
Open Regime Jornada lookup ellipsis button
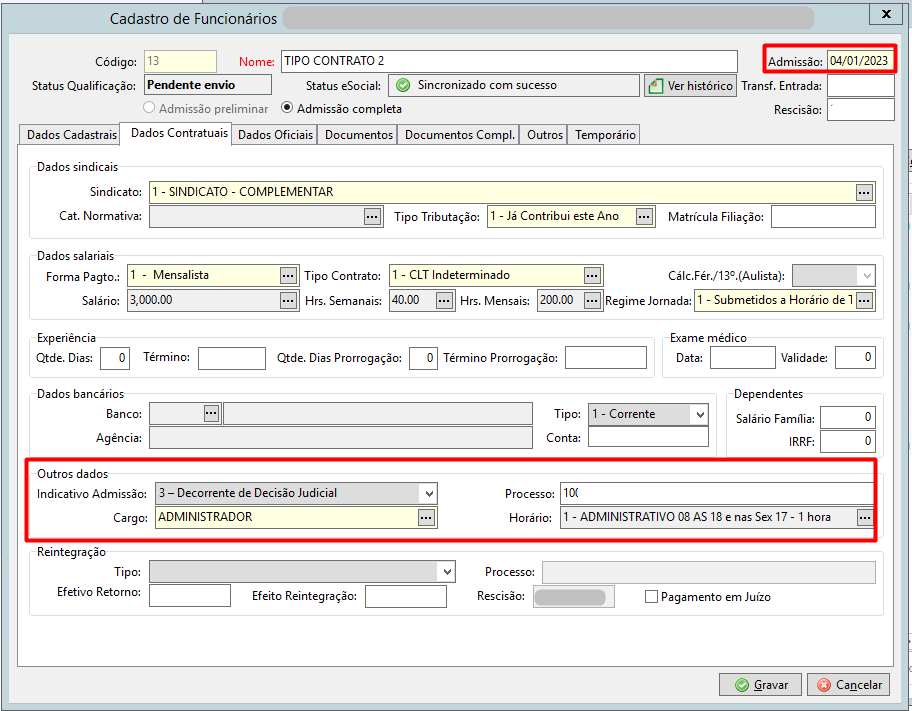pyautogui.click(x=864, y=301)
